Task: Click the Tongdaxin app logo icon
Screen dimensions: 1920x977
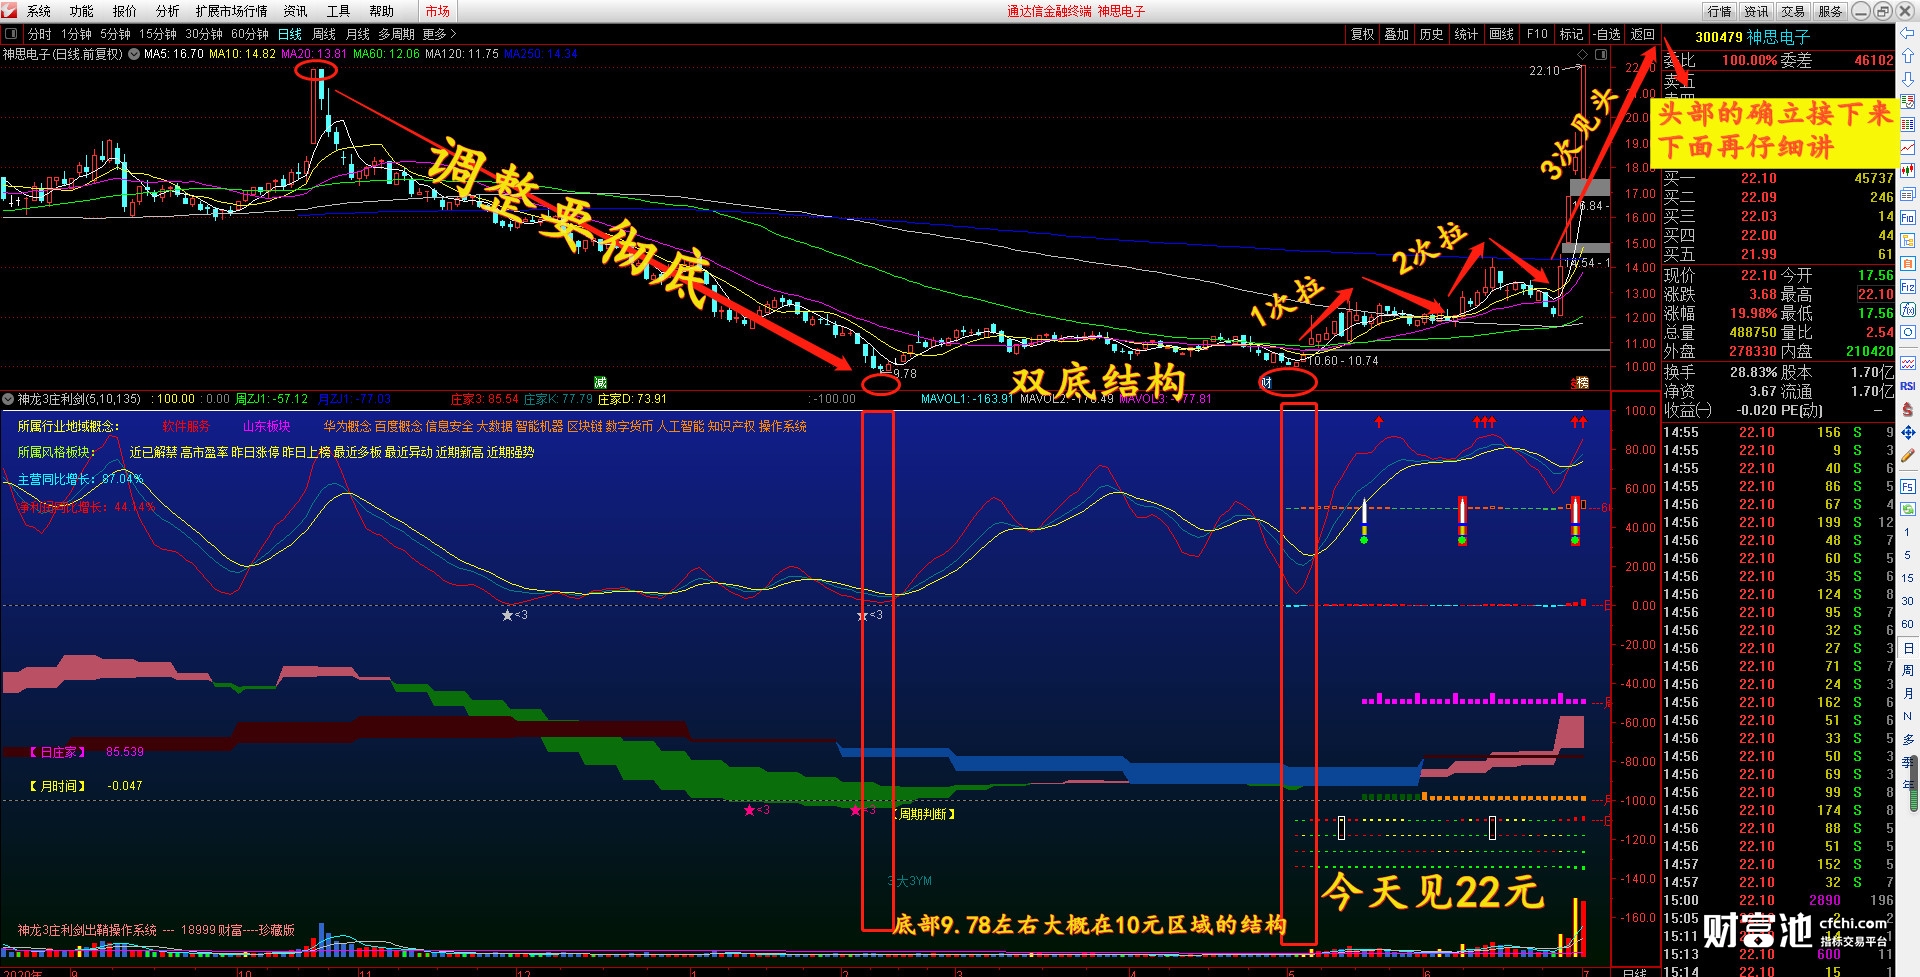Action: 10,11
